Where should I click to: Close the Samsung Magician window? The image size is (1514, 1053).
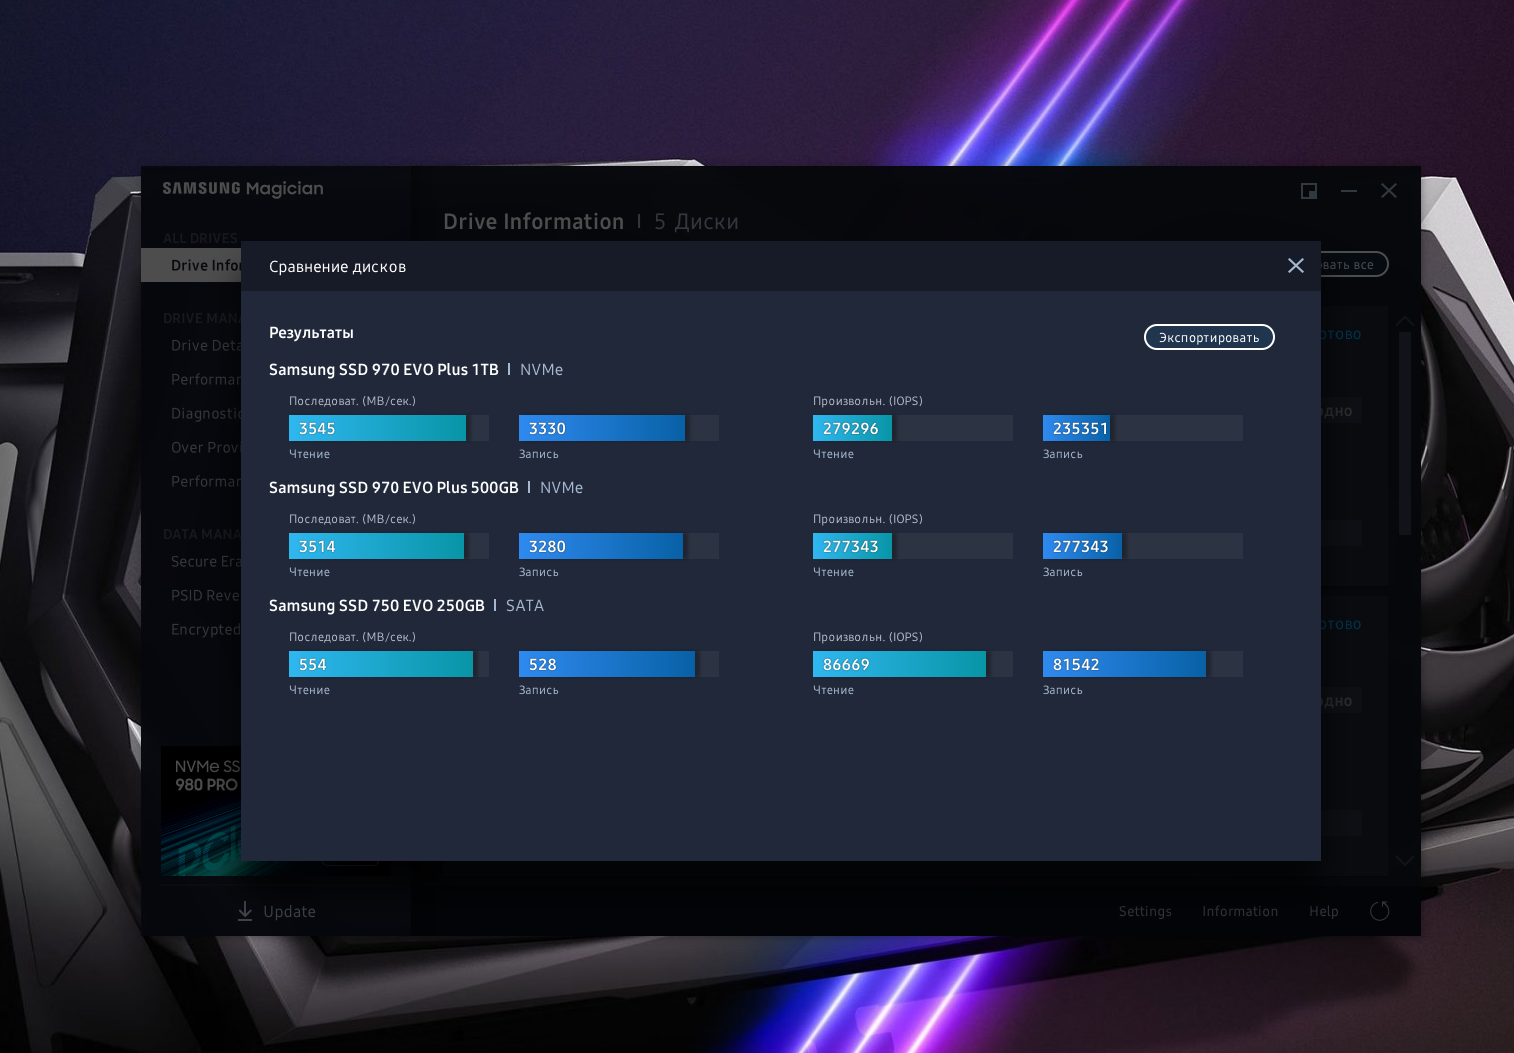1389,191
